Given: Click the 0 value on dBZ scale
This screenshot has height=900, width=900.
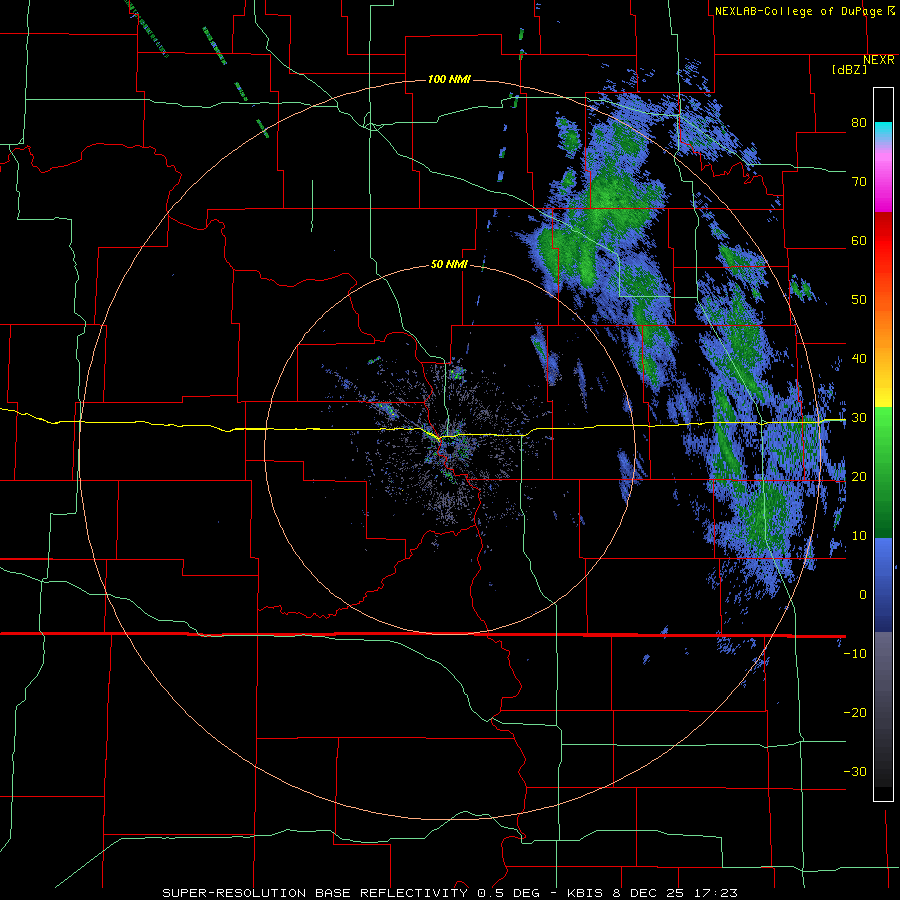Looking at the screenshot, I should [x=863, y=595].
